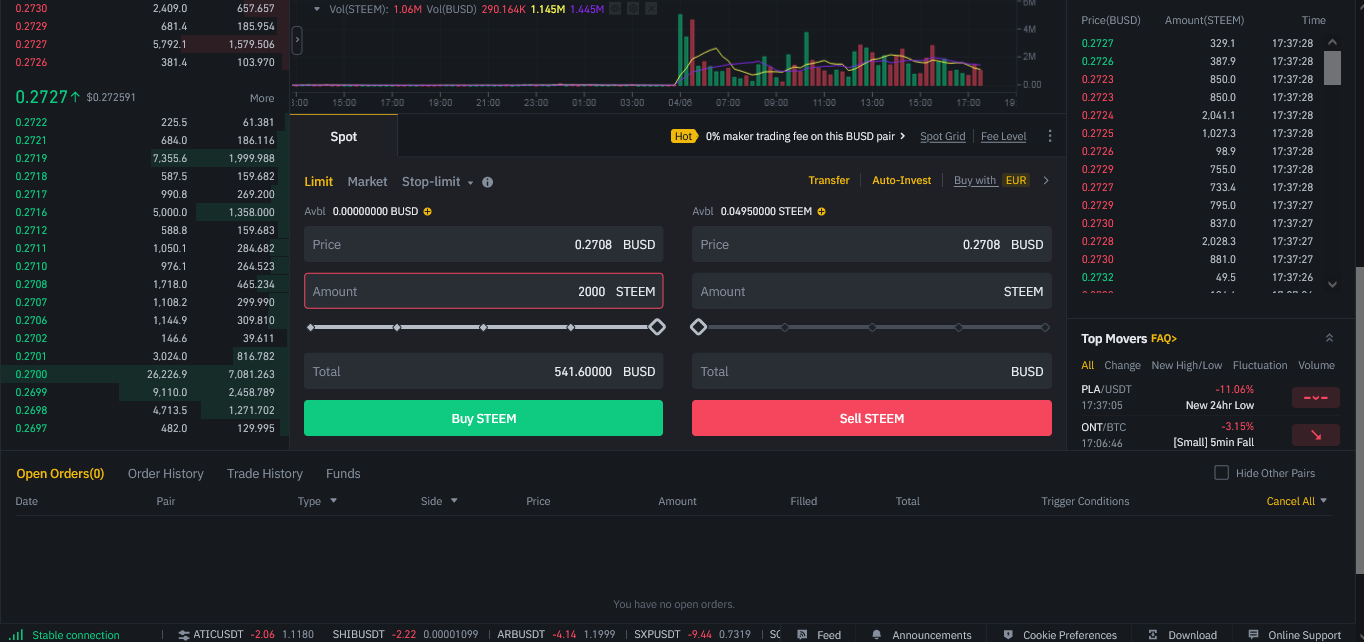This screenshot has width=1364, height=642.
Task: Open the Stop-limit order type dropdown
Action: [x=470, y=183]
